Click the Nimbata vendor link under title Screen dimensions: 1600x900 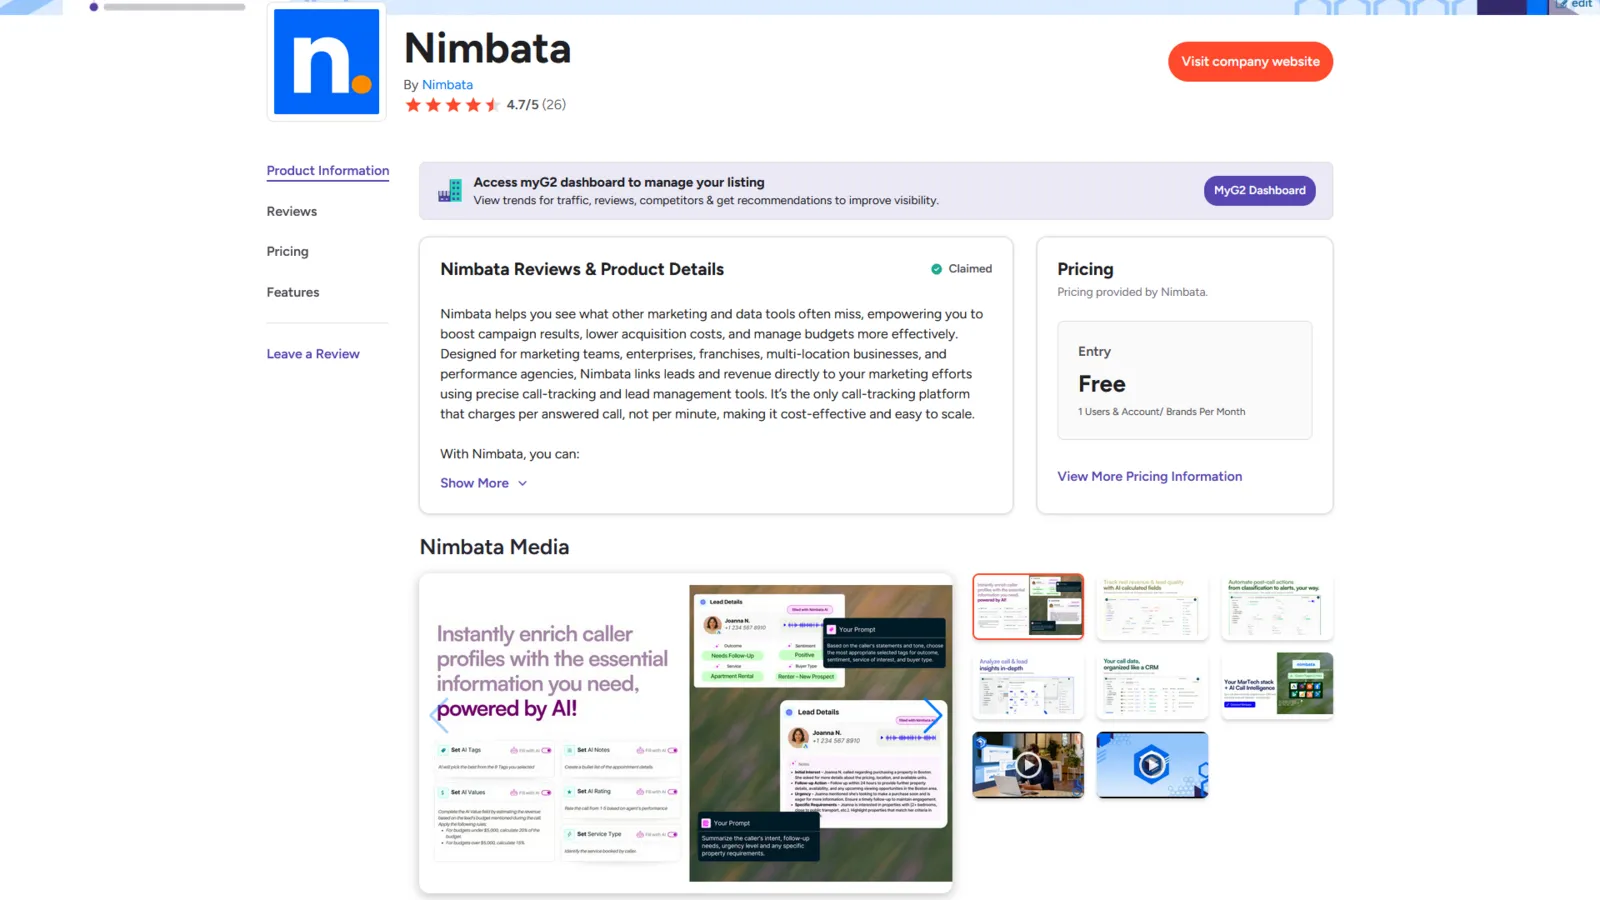447,85
